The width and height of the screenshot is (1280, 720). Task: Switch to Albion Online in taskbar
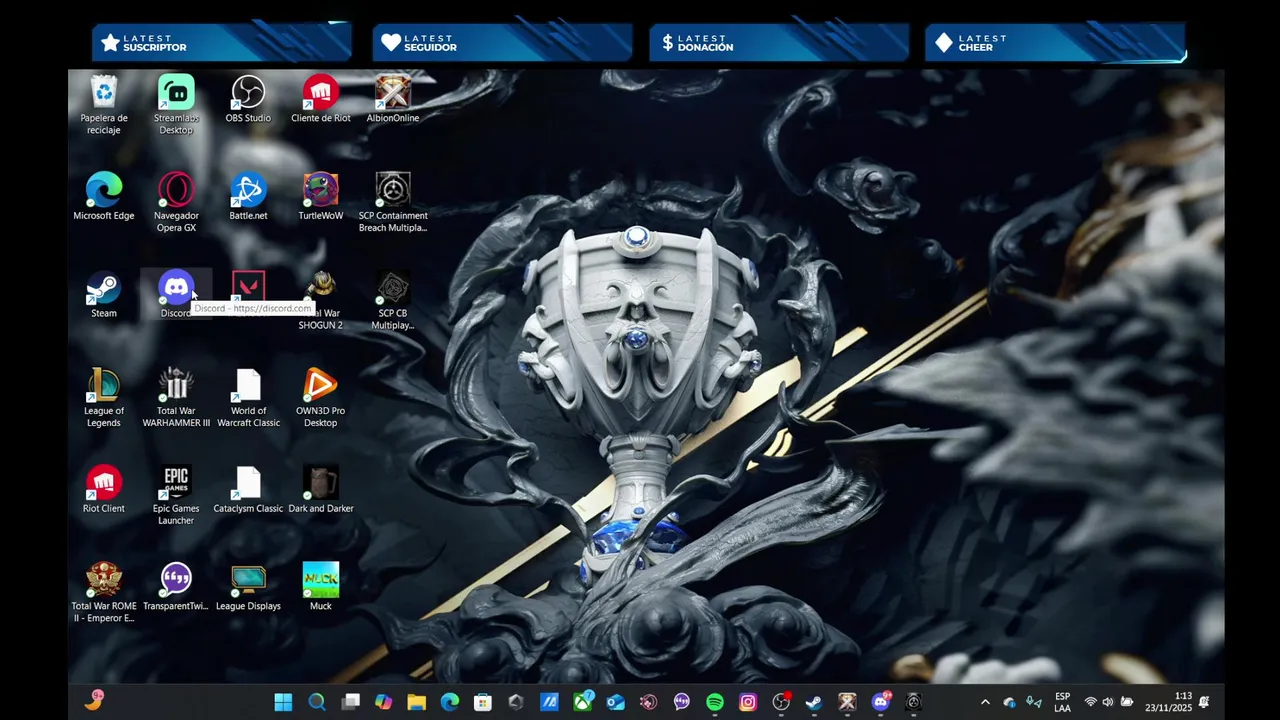[847, 703]
